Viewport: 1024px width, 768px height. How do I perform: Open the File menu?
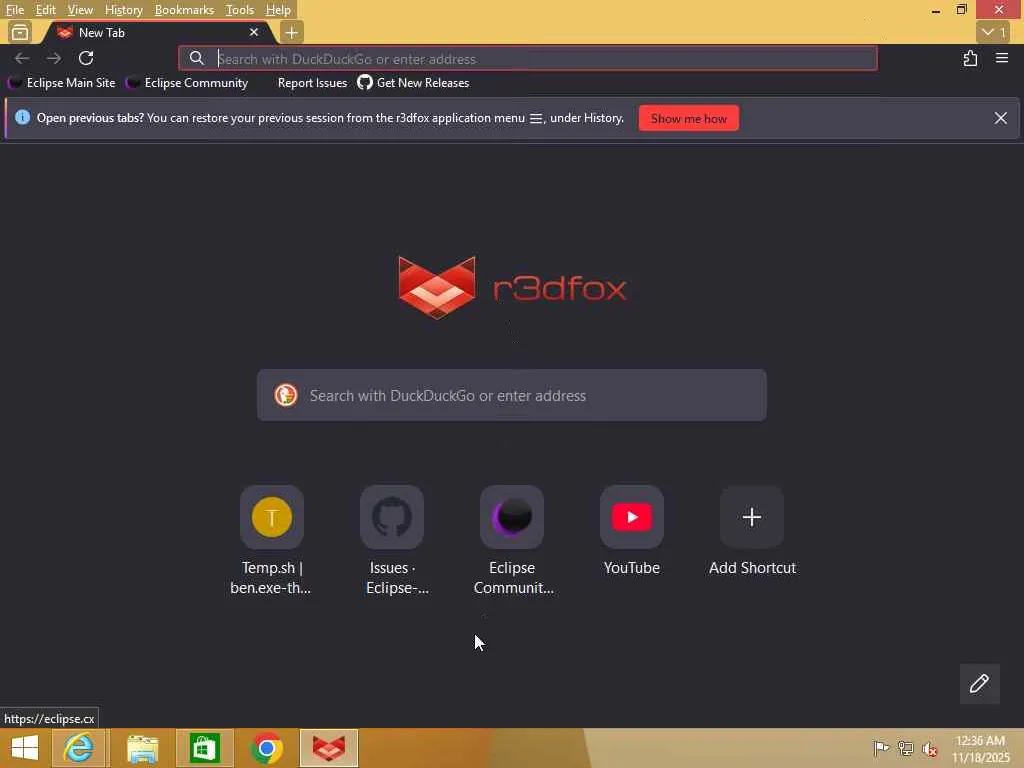(x=14, y=10)
